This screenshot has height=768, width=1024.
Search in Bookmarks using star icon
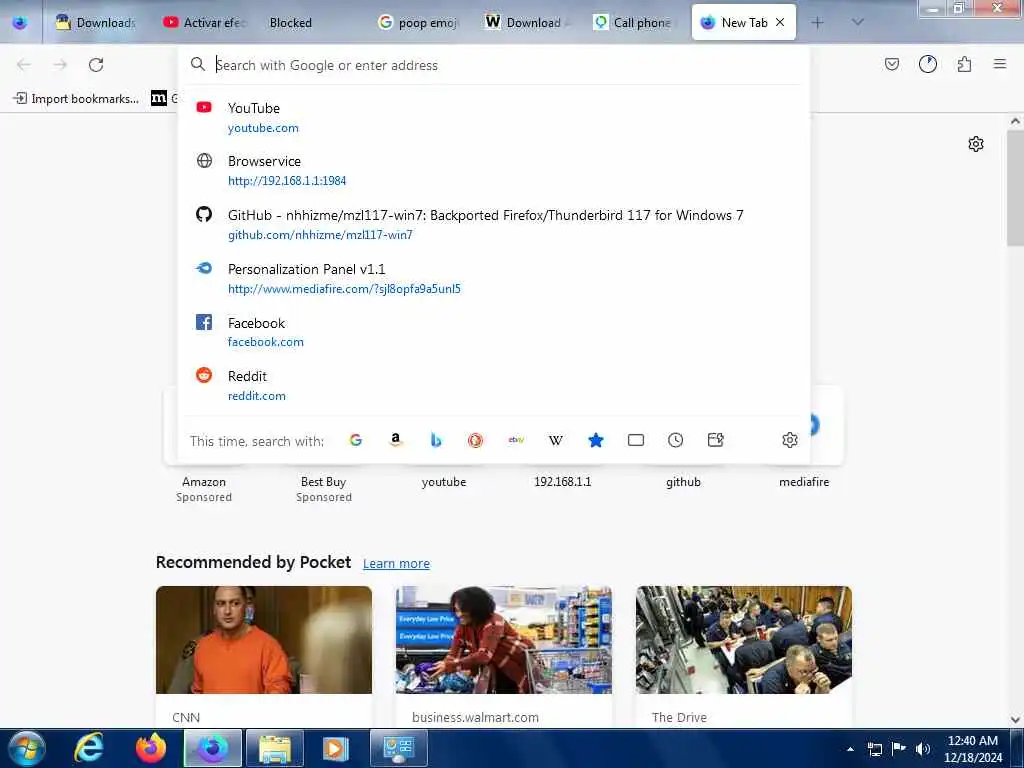596,440
